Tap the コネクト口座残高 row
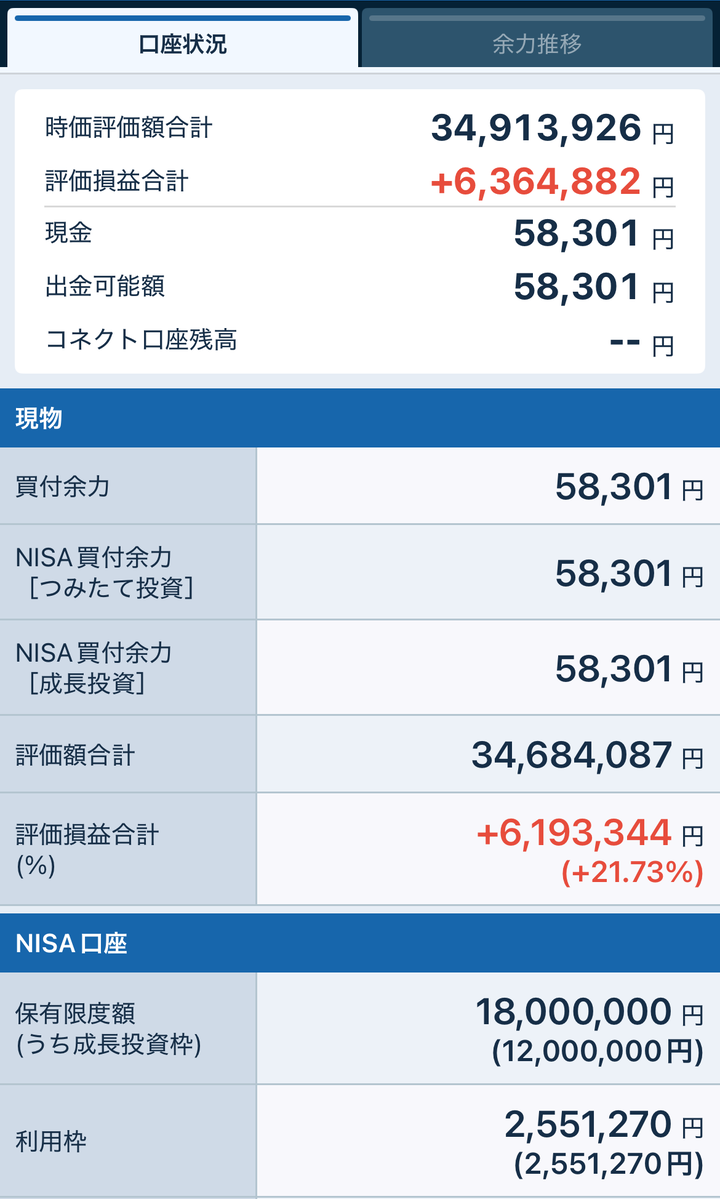720x1199 pixels. click(x=359, y=340)
